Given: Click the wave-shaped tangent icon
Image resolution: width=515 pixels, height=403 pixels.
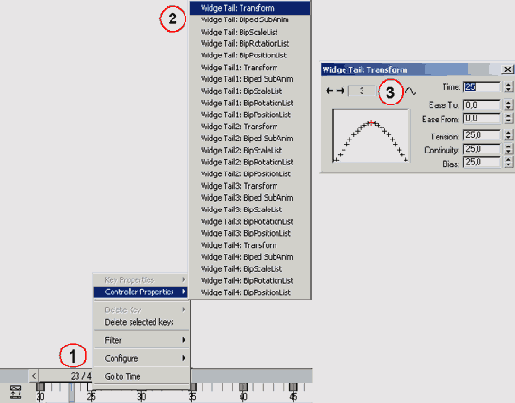Looking at the screenshot, I should 411,91.
